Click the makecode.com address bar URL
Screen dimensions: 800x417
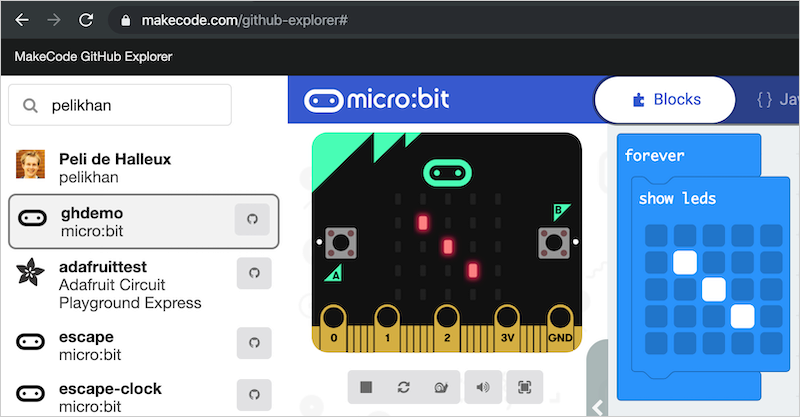[244, 20]
